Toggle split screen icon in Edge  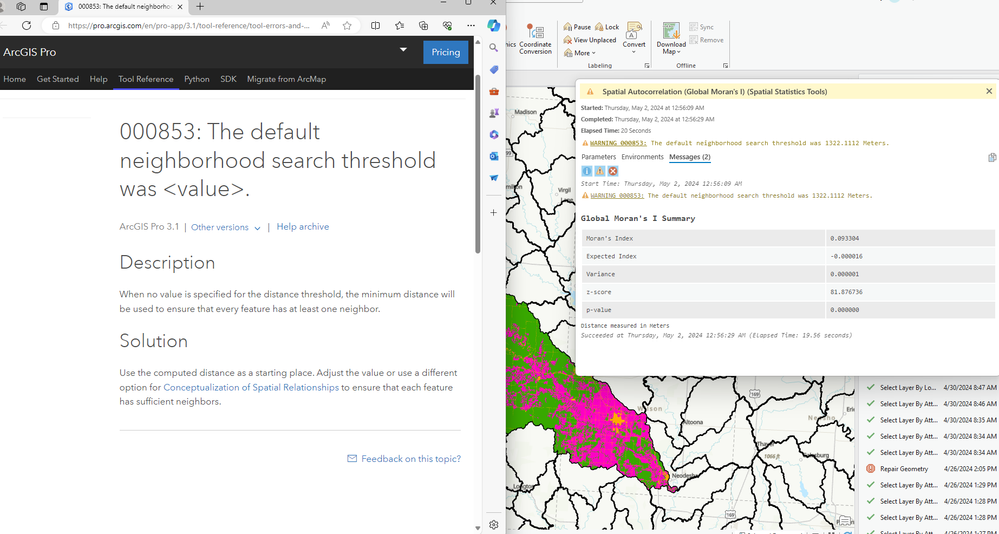(375, 25)
